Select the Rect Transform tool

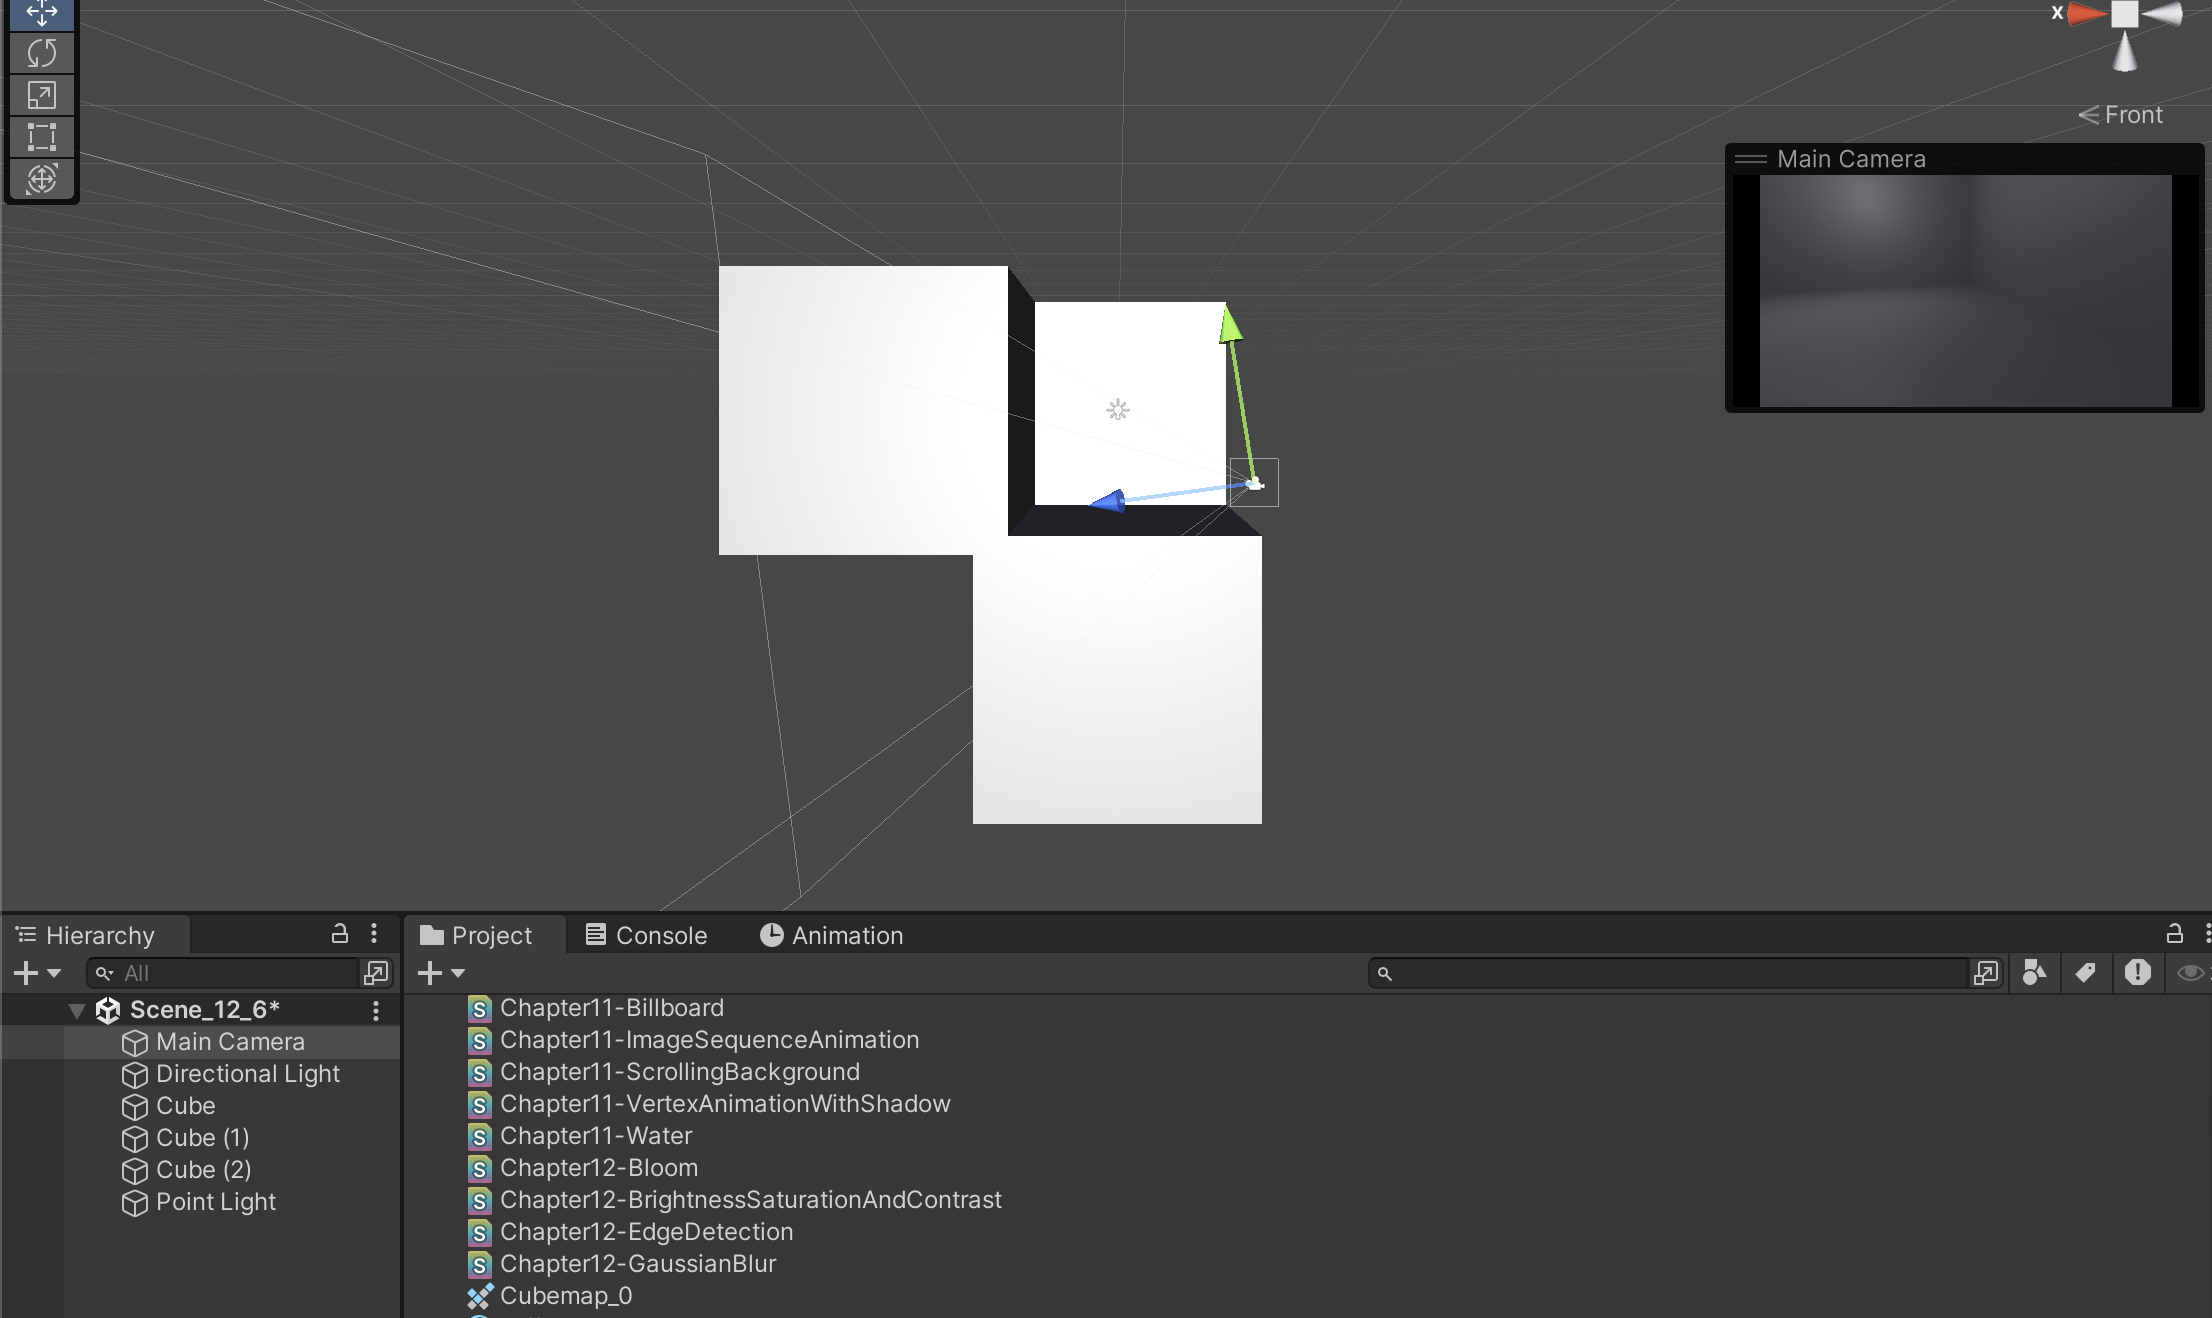coord(41,137)
